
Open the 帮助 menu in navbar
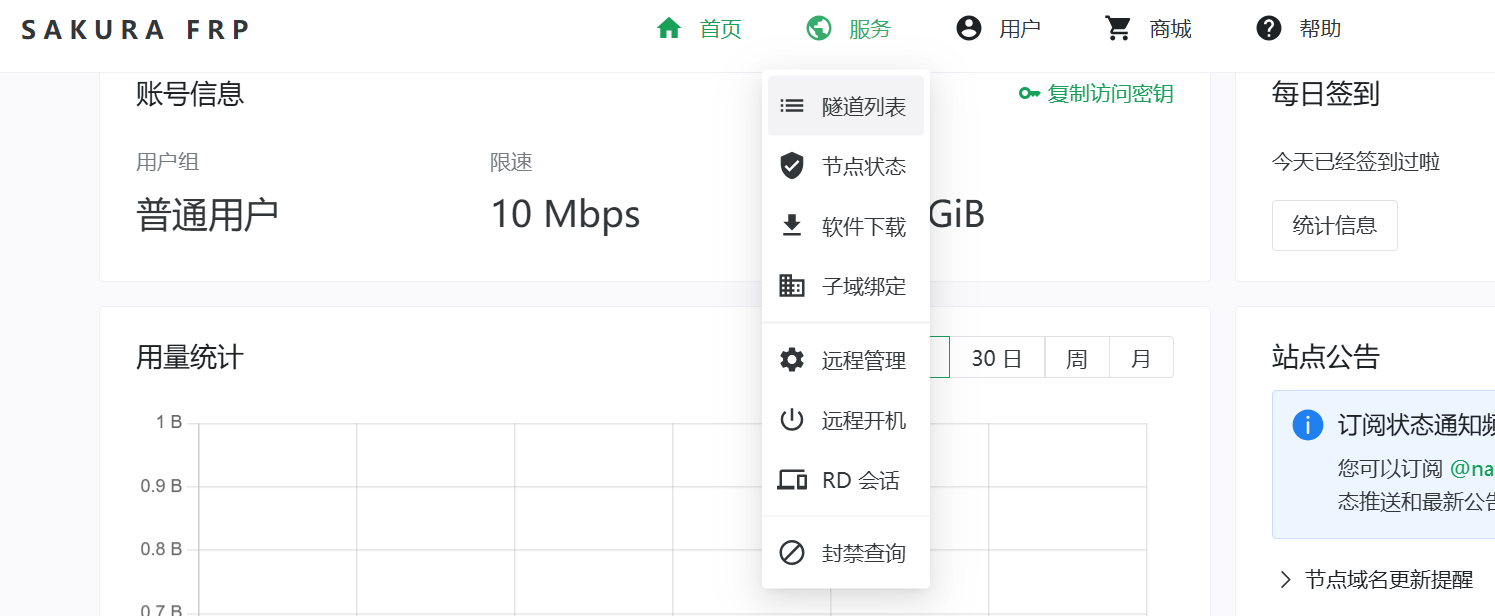pyautogui.click(x=1298, y=29)
